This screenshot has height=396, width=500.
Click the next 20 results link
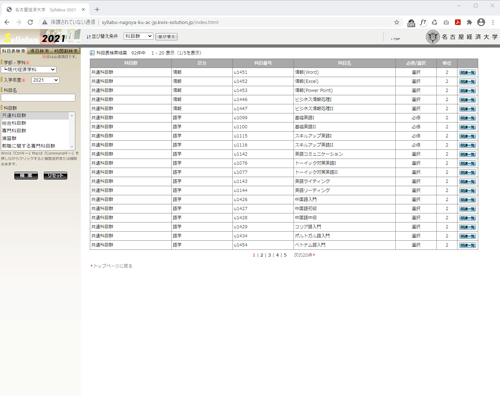tap(304, 255)
